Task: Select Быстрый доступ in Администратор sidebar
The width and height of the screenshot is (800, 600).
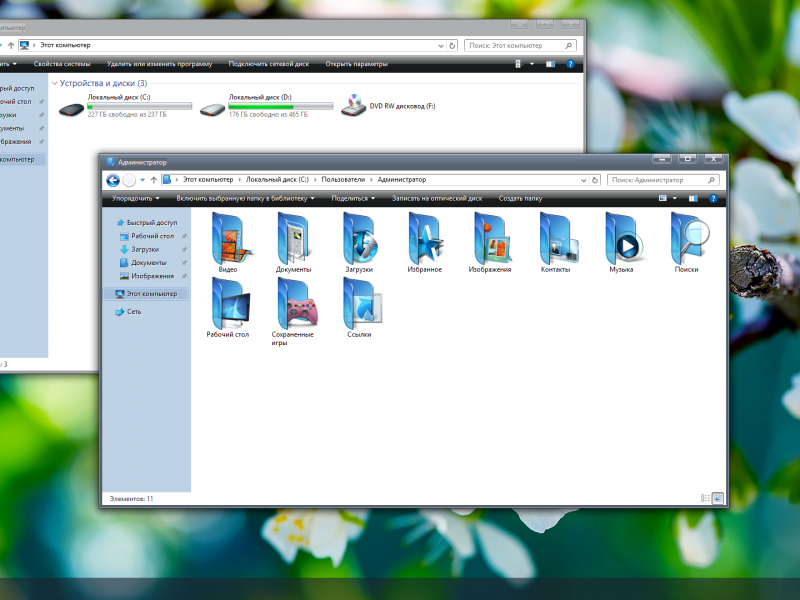Action: tap(147, 222)
